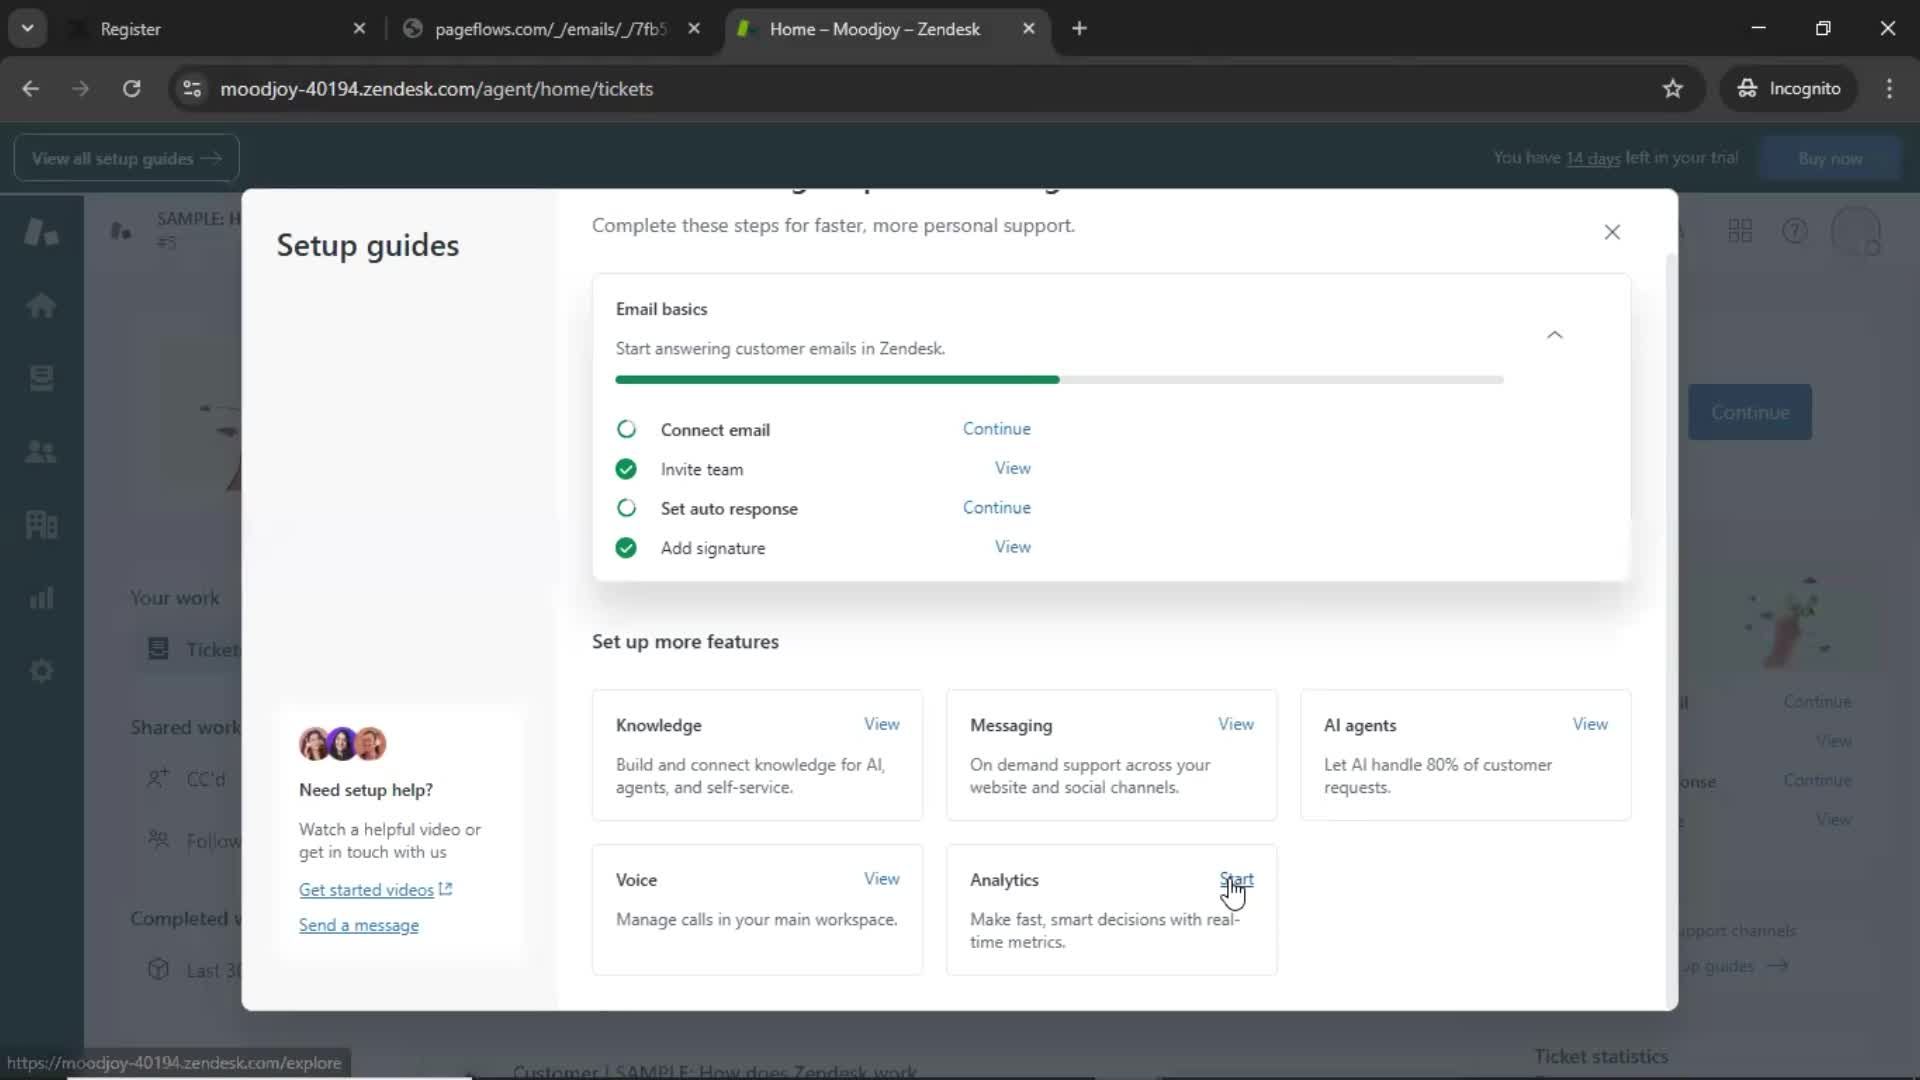1920x1080 pixels.
Task: Bookmark this page with star icon
Action: [x=1672, y=89]
